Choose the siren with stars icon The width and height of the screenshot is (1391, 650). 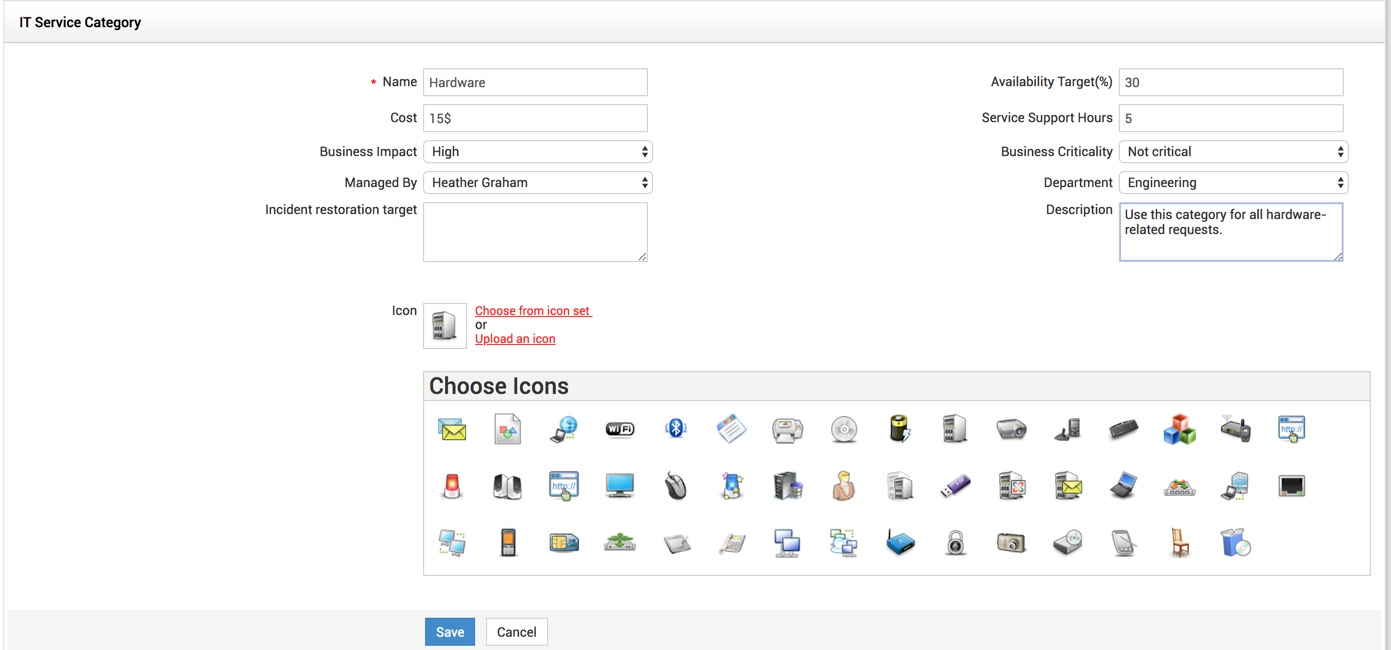(732, 486)
